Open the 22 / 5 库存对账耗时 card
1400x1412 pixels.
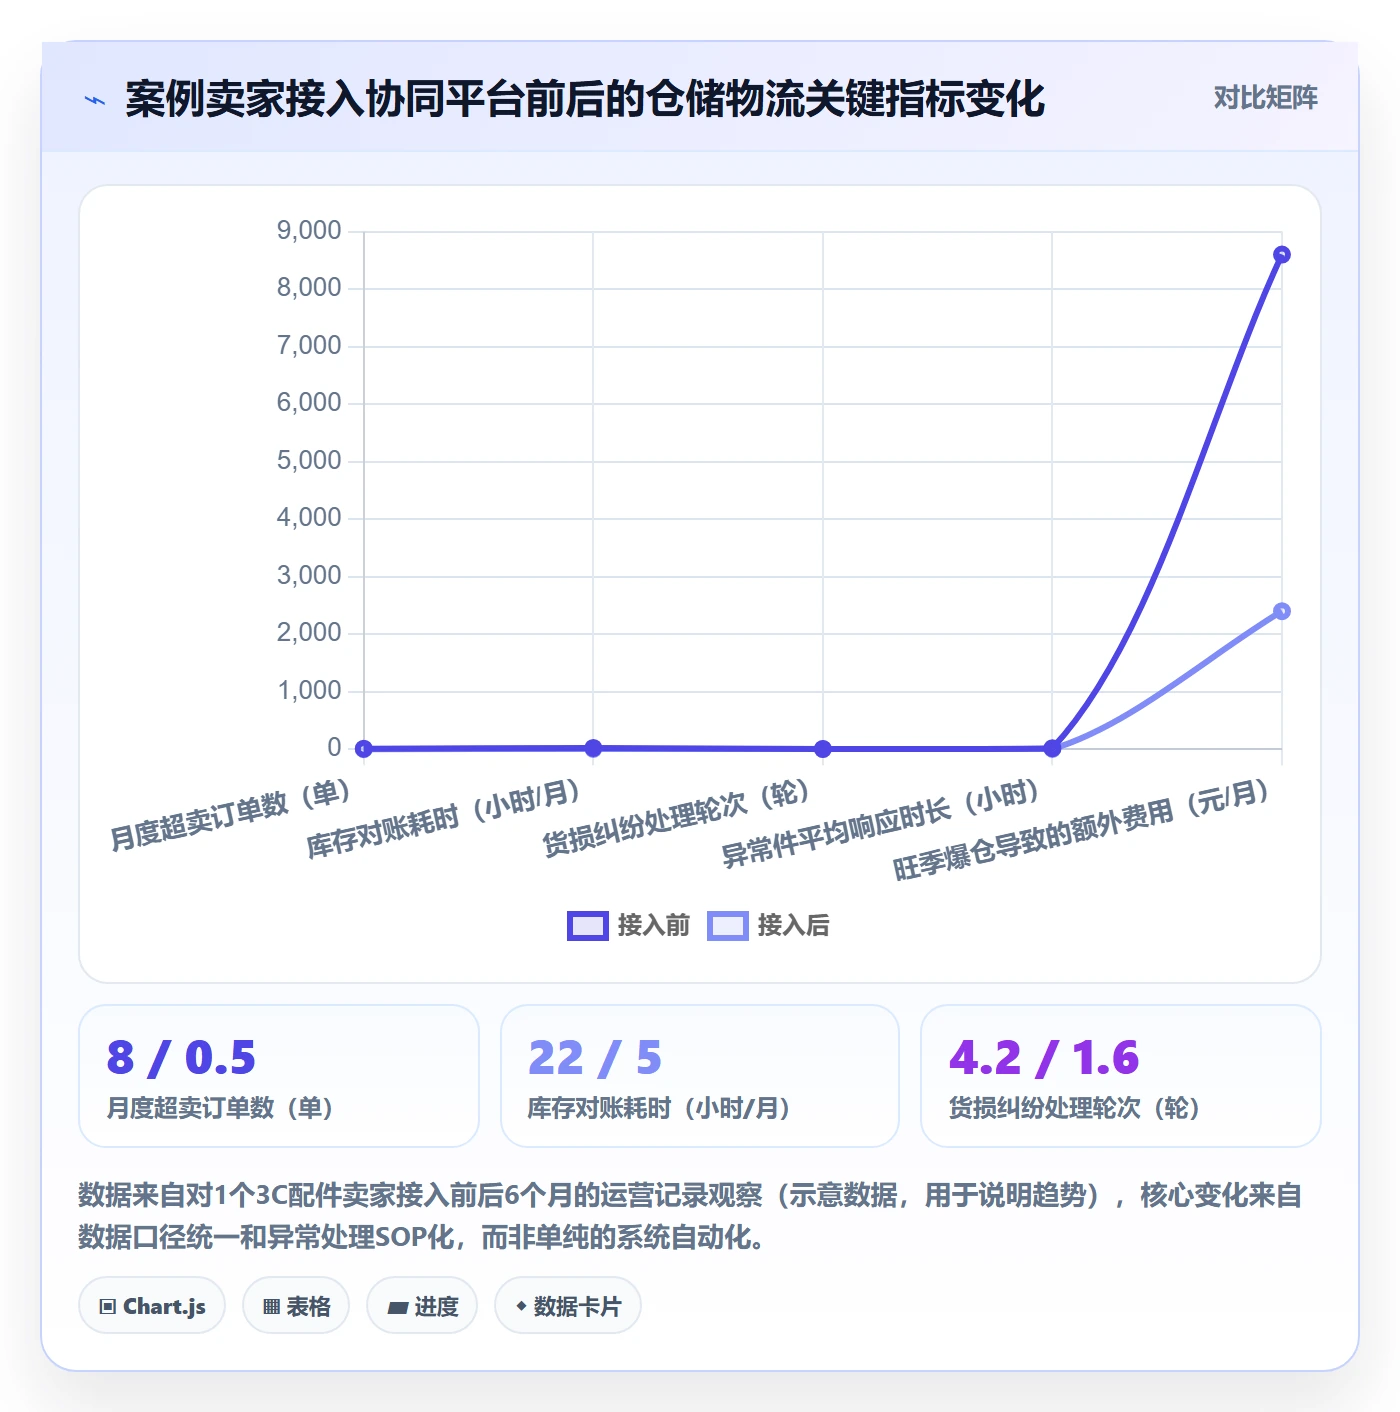click(700, 1076)
